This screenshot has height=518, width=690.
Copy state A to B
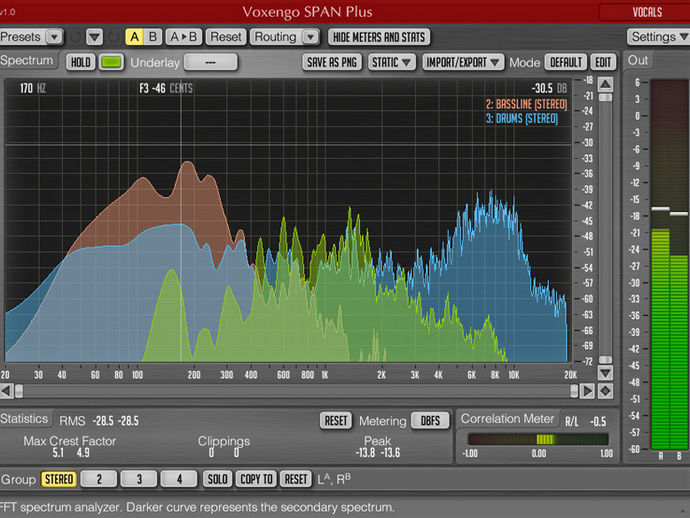(x=184, y=37)
